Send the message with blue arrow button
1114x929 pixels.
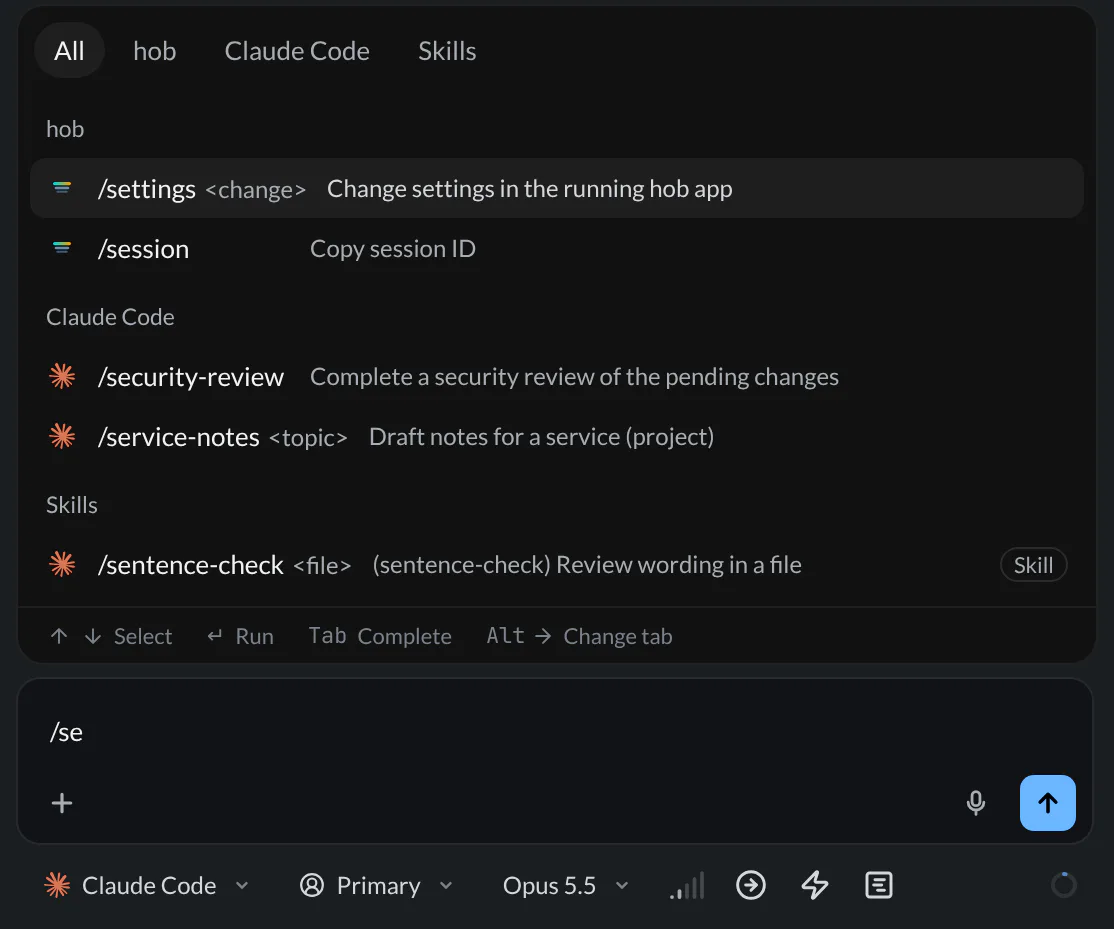pos(1047,803)
